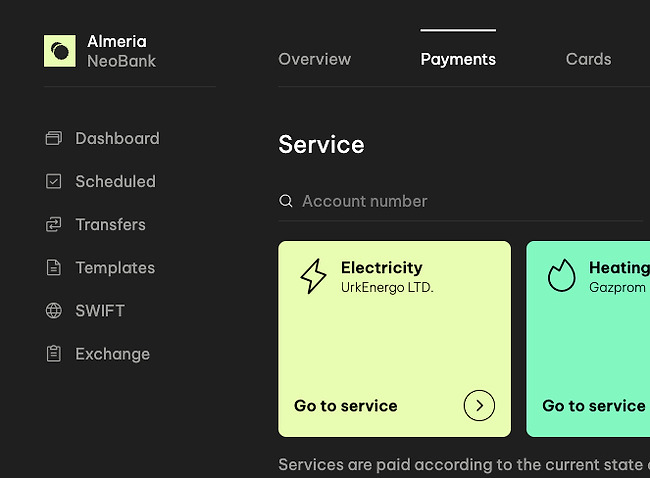This screenshot has height=478, width=650.
Task: Click the Almeria NeoBank logo icon
Action: (60, 51)
